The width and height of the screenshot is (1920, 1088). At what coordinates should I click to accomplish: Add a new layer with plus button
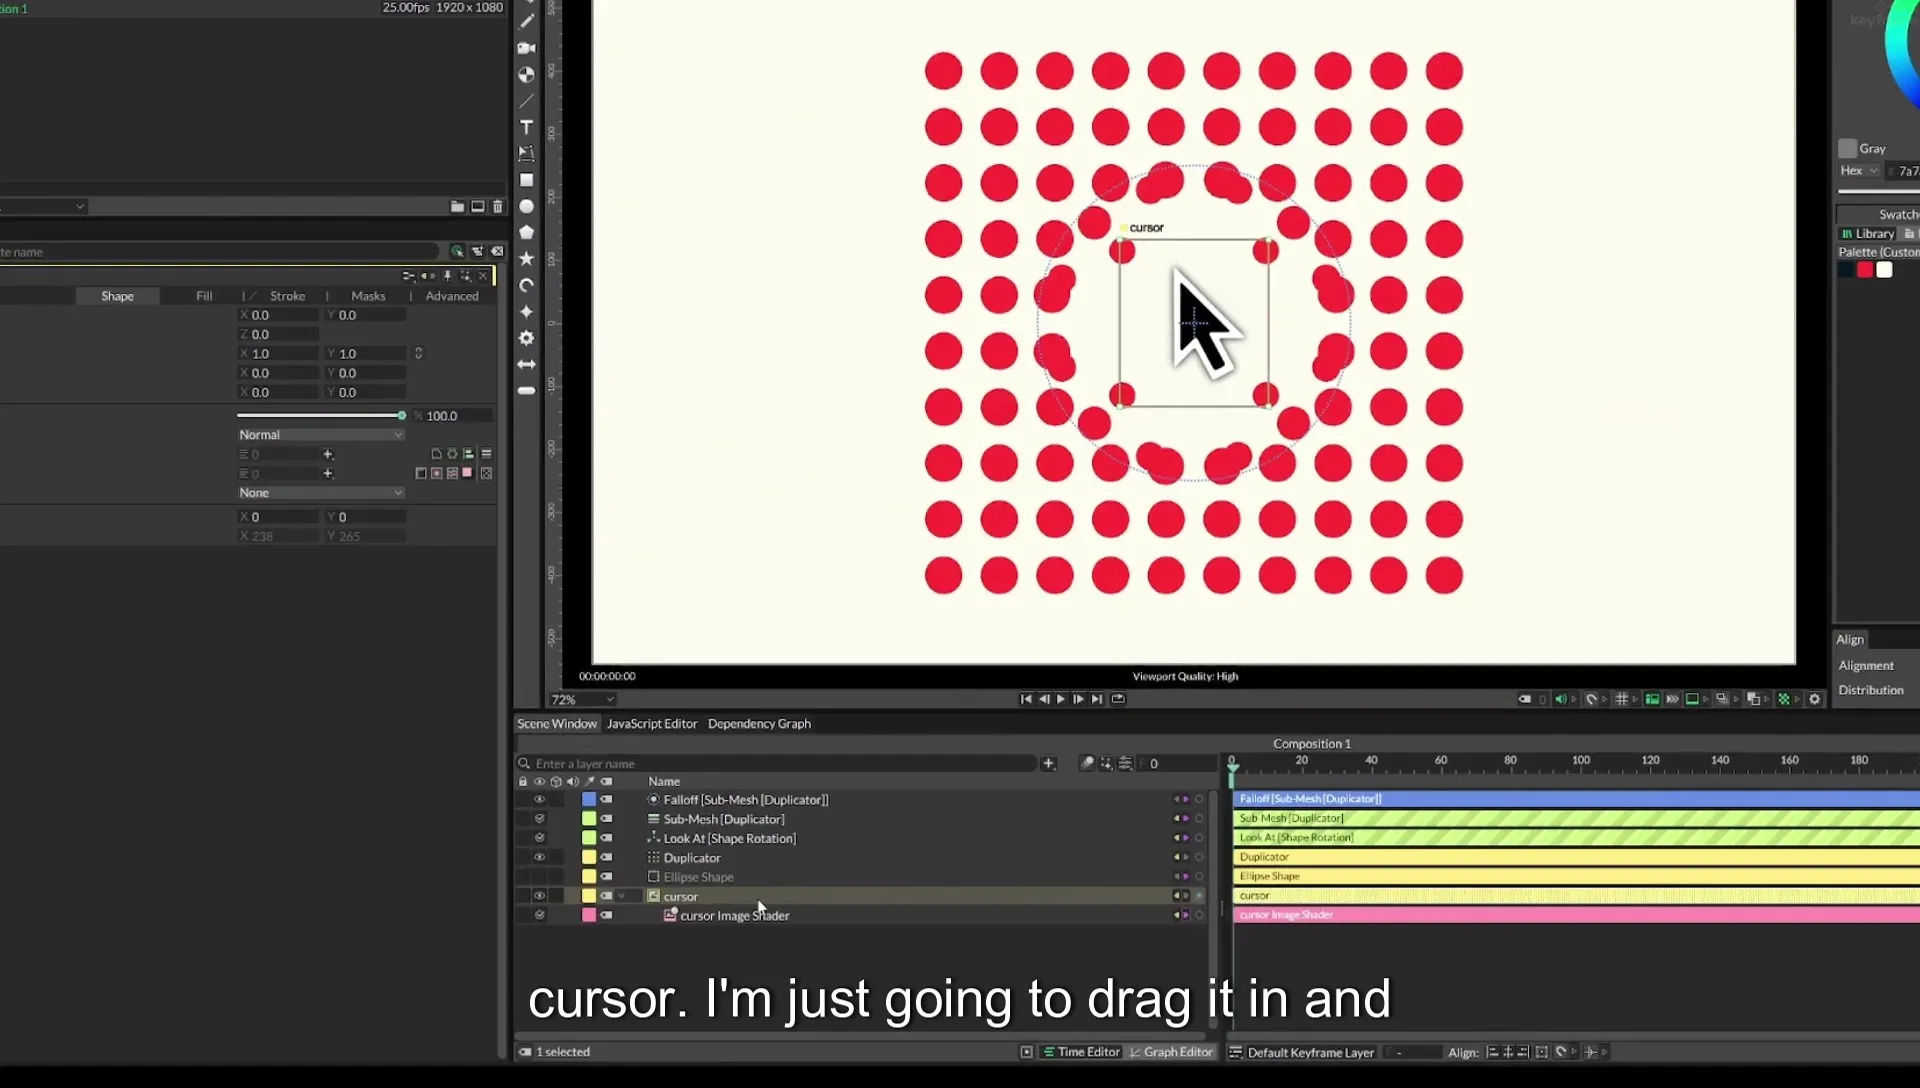(1048, 763)
